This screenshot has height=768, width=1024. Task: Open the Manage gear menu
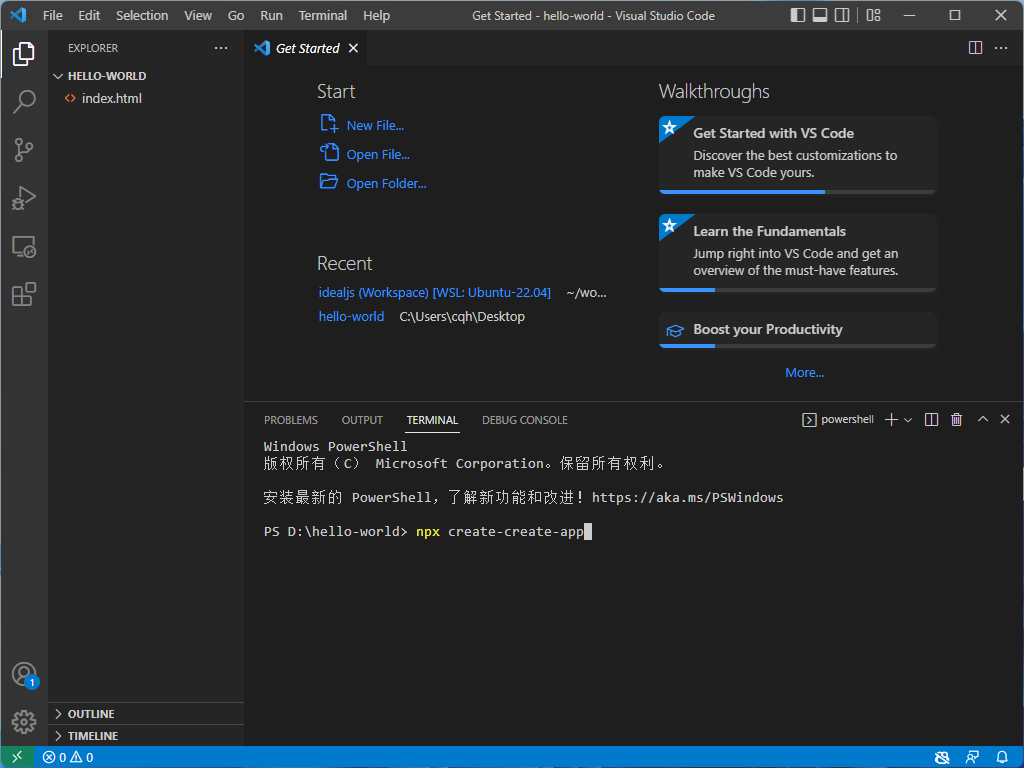pyautogui.click(x=24, y=722)
